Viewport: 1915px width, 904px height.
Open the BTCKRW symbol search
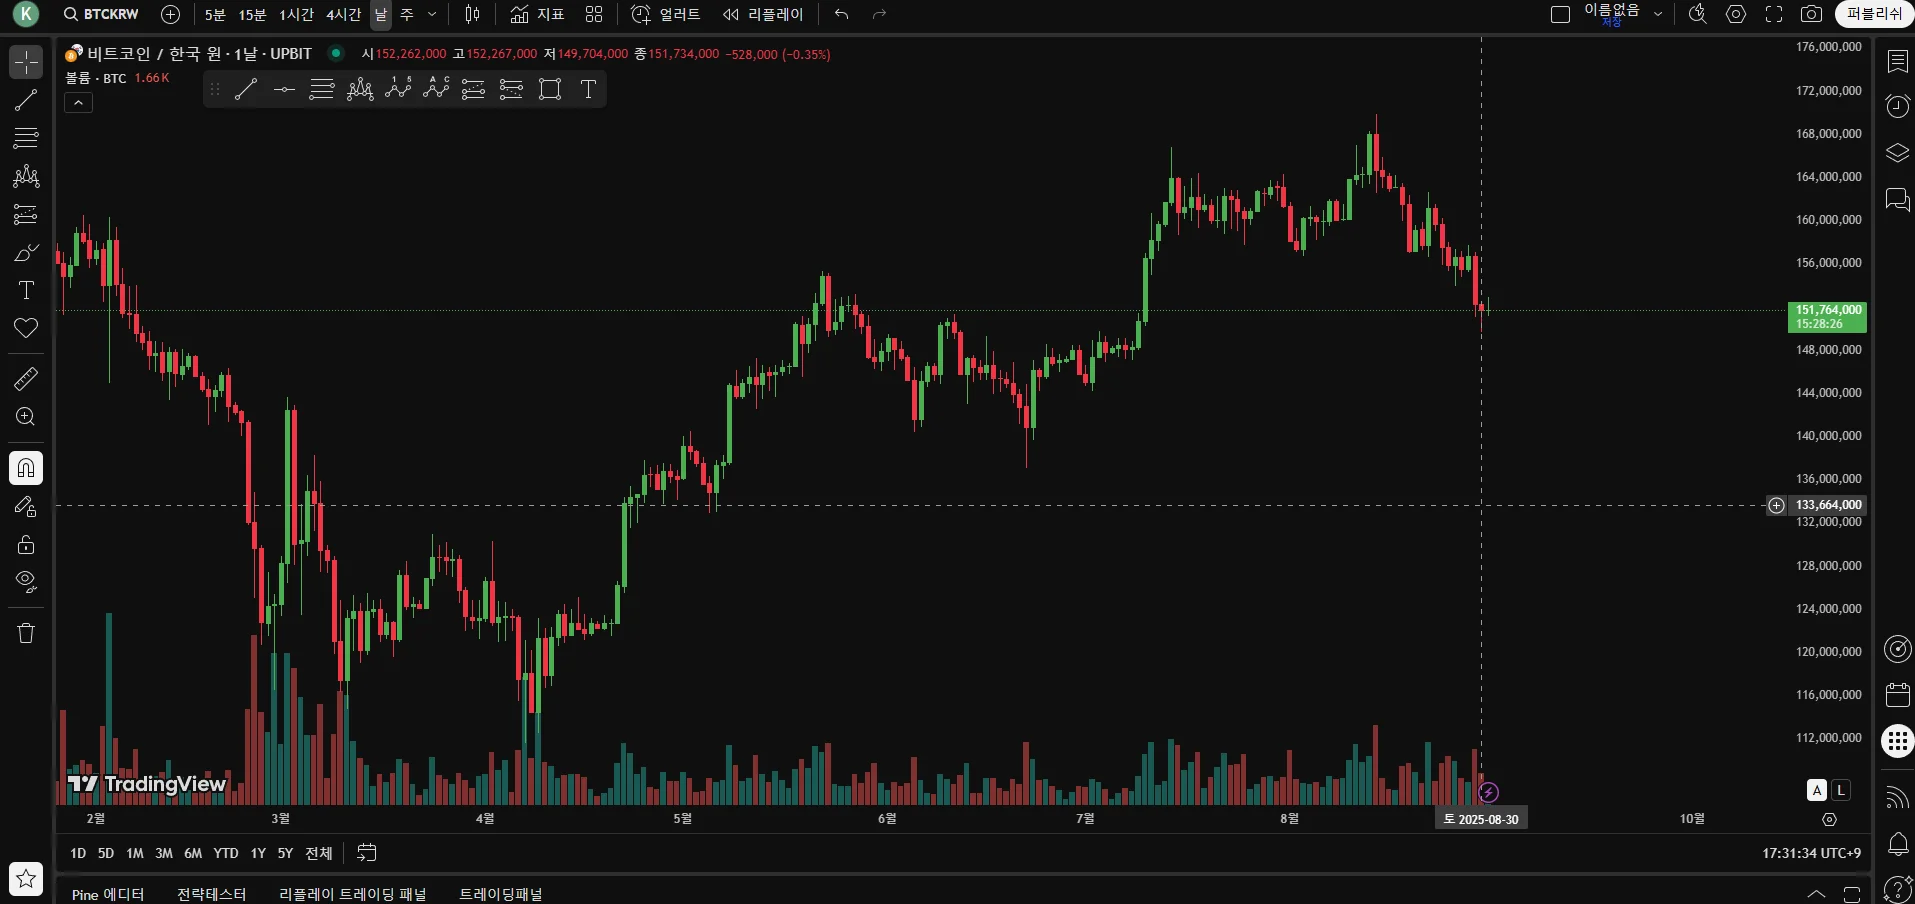(101, 14)
